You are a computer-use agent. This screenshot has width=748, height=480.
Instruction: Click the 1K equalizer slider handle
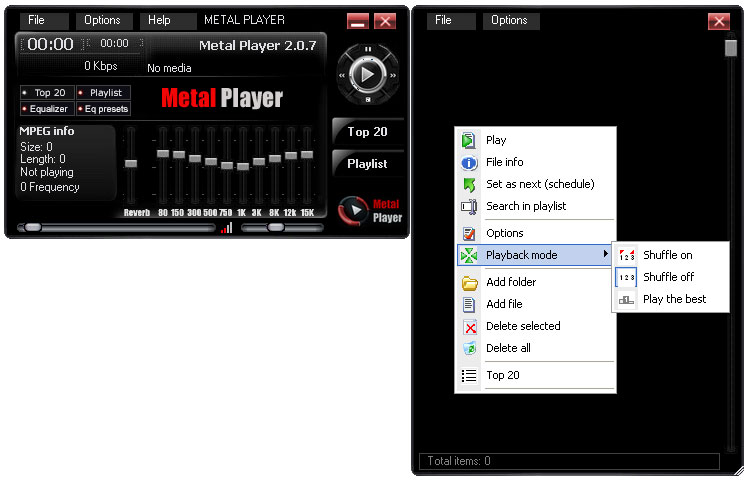pyautogui.click(x=243, y=167)
